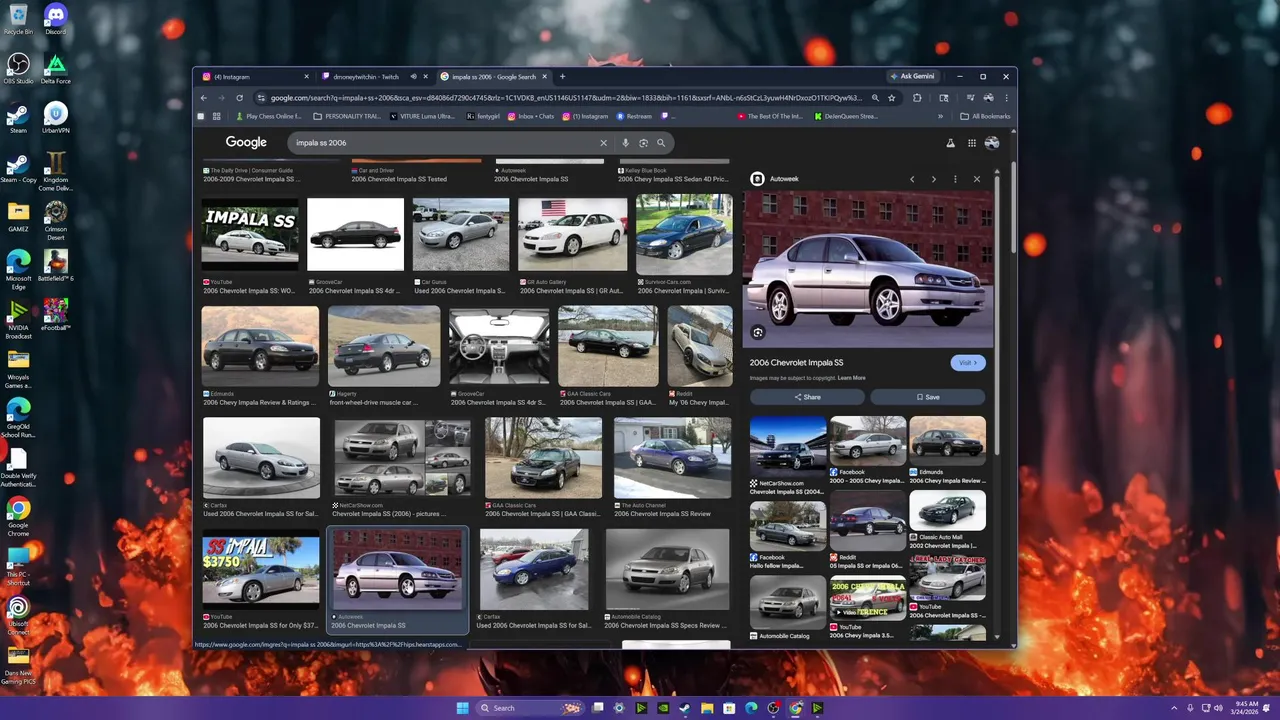Click the Windows Start button
Viewport: 1280px width, 720px height.
tap(462, 708)
